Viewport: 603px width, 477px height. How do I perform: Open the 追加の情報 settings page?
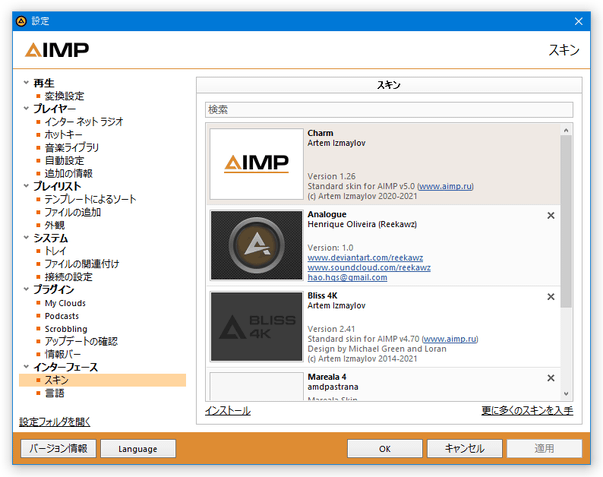pos(68,173)
